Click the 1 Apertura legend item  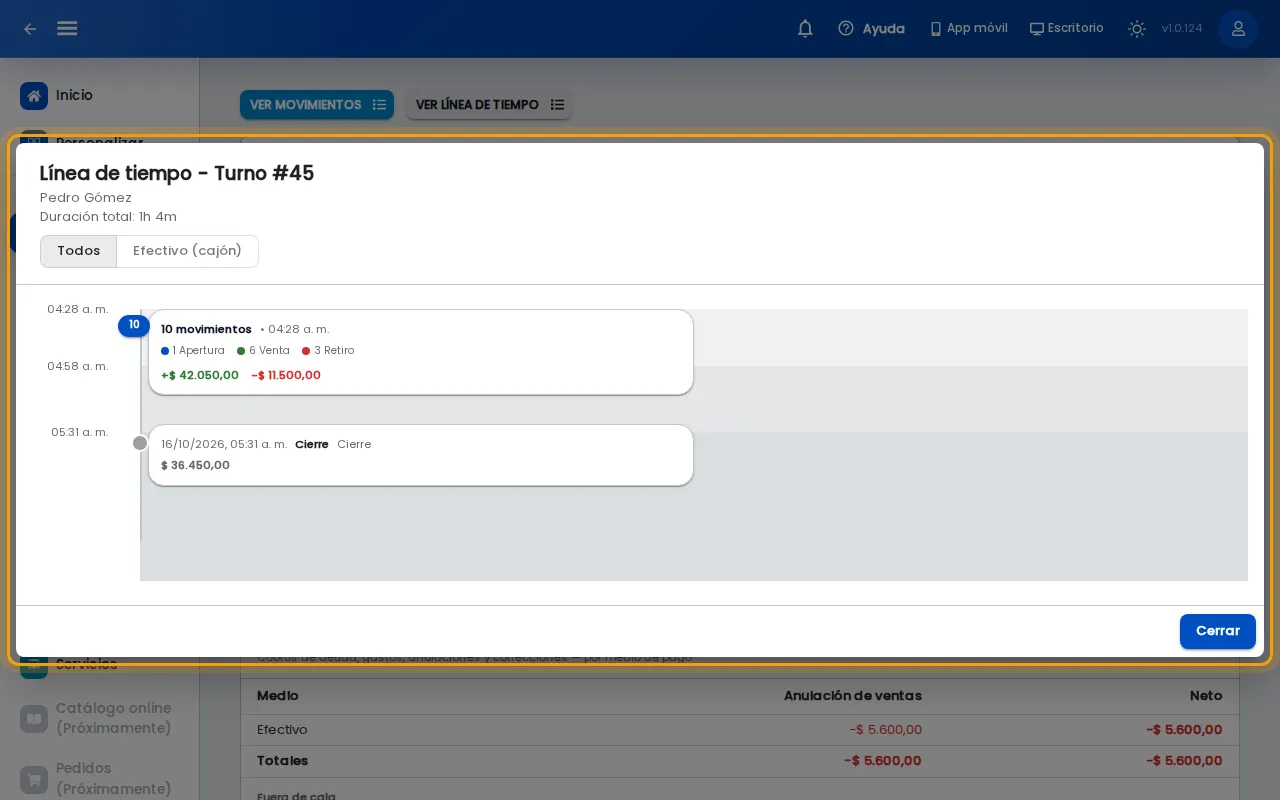[193, 351]
